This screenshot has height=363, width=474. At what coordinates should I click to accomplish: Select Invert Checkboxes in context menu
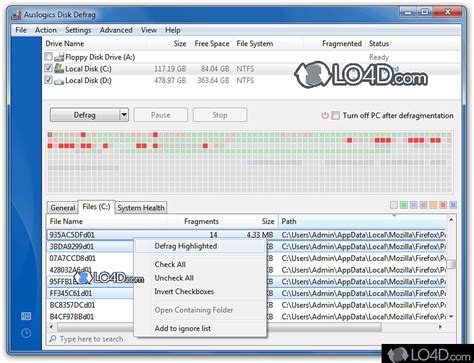tap(200, 292)
